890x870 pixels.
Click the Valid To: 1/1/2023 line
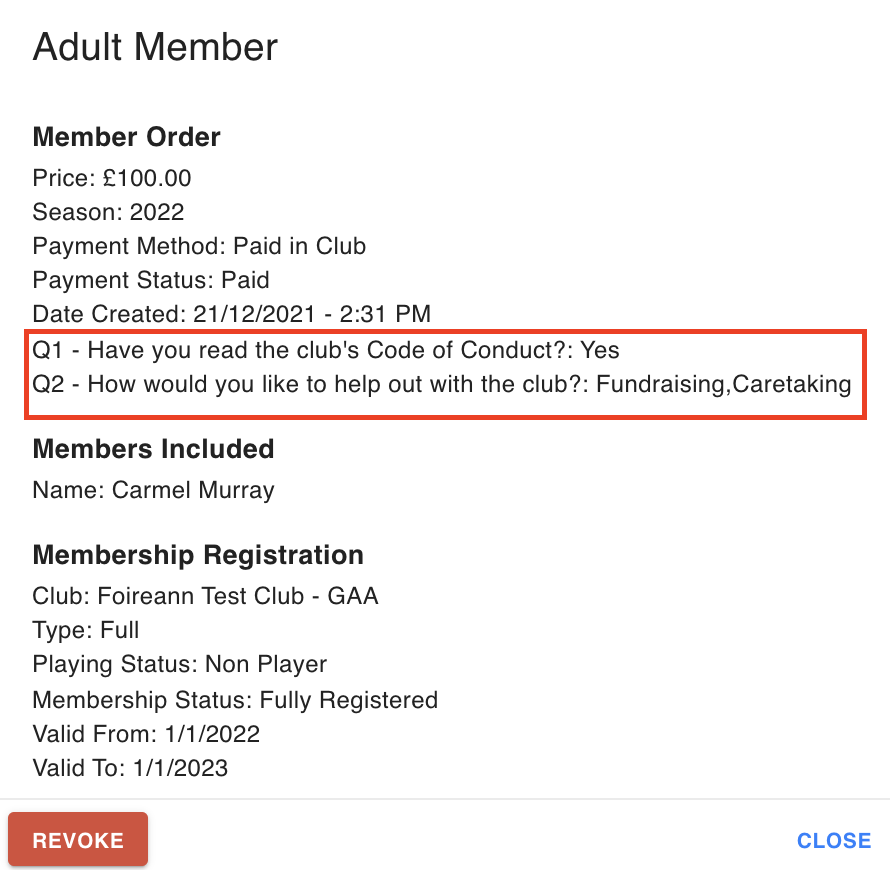(x=130, y=768)
